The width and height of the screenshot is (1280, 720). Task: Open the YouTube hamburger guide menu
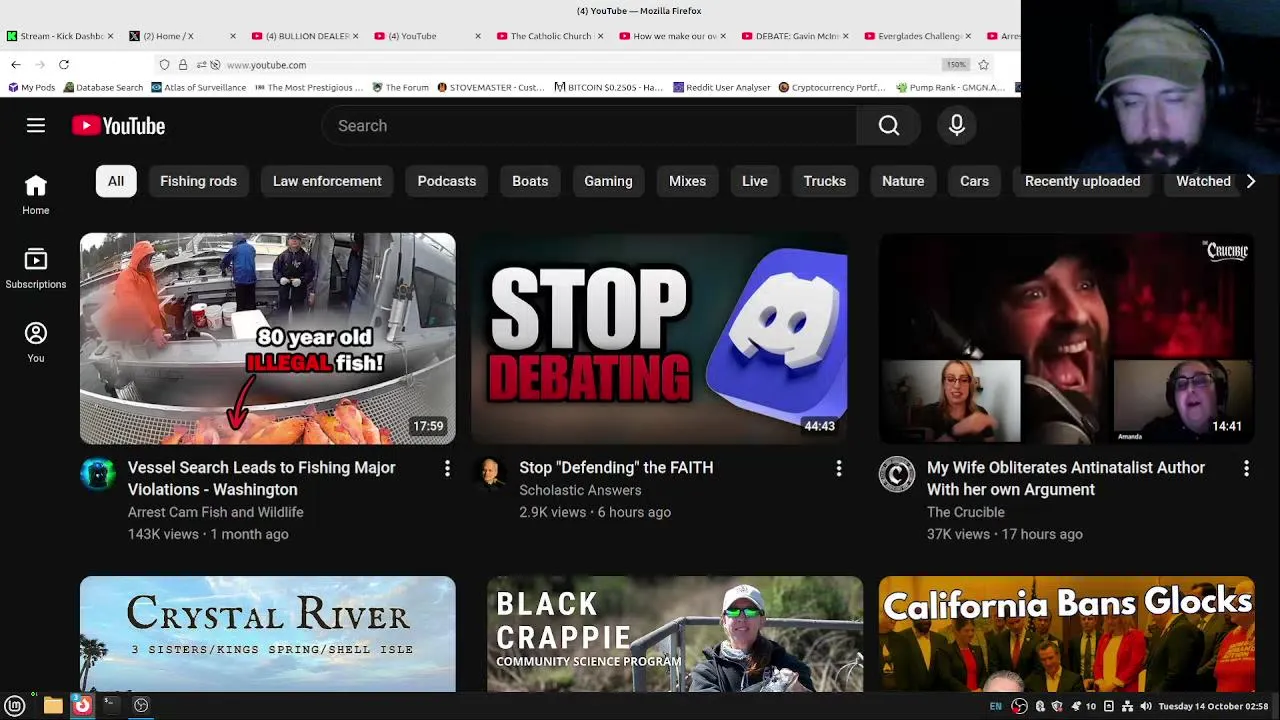coord(36,126)
